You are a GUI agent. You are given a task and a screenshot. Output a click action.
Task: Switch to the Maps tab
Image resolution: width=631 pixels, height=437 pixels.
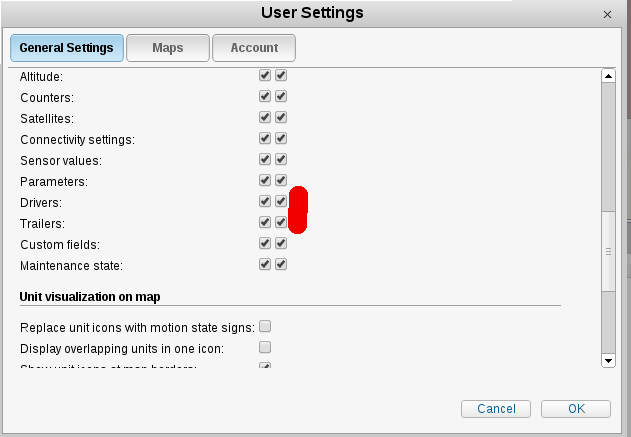click(168, 48)
